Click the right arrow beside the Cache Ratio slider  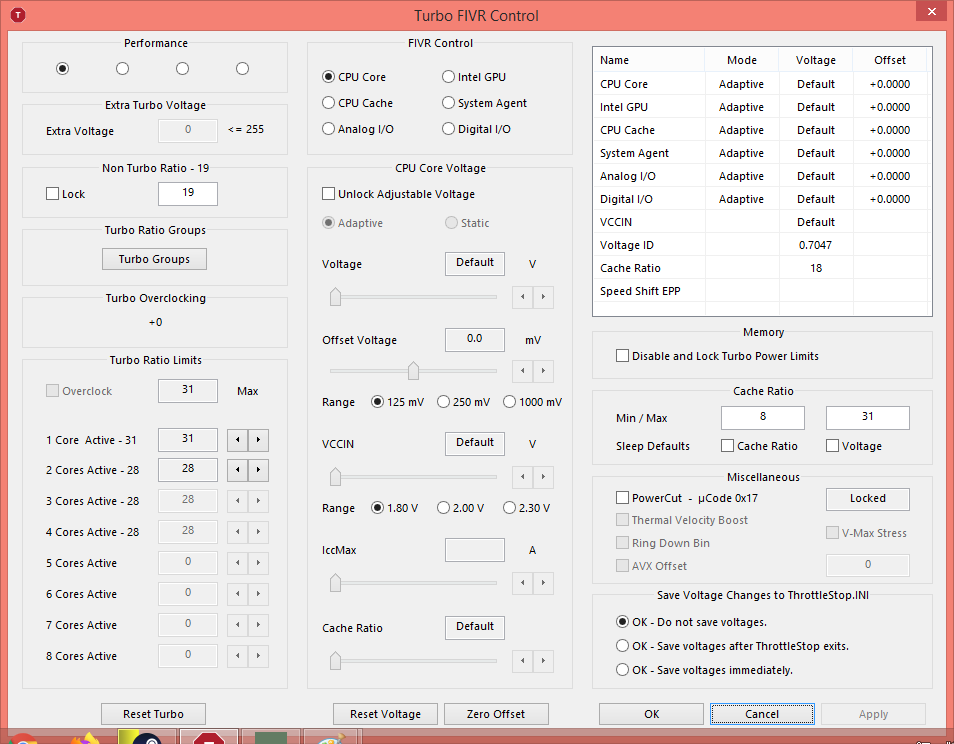[x=543, y=661]
